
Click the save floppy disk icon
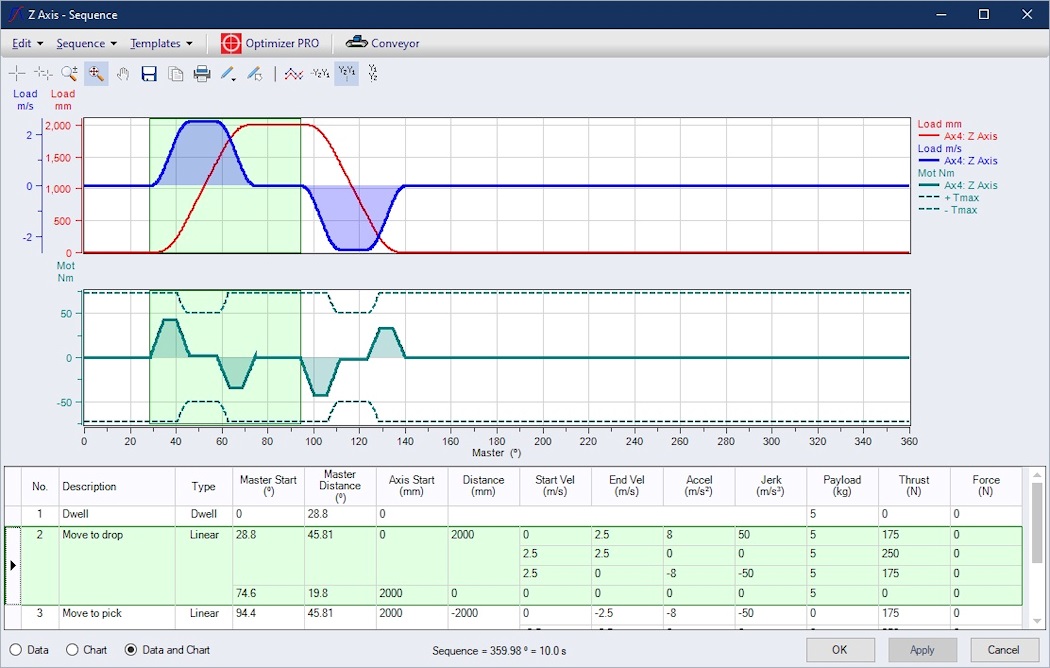[149, 73]
